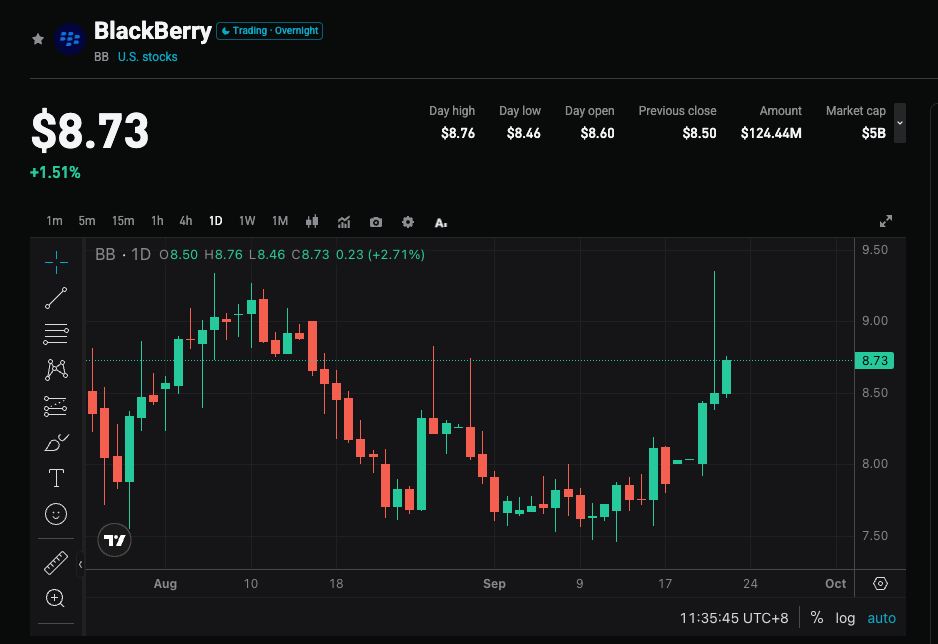Click the Market cap $5B value

(x=873, y=133)
